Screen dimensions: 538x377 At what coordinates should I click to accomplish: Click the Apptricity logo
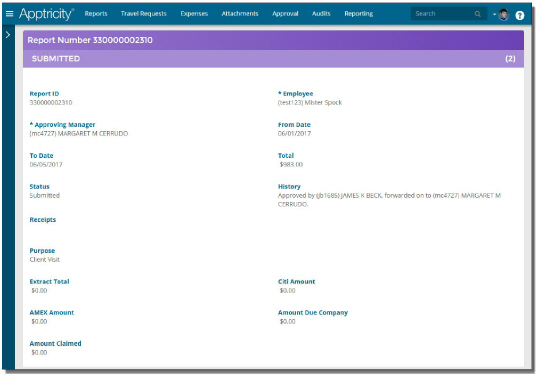coord(46,14)
